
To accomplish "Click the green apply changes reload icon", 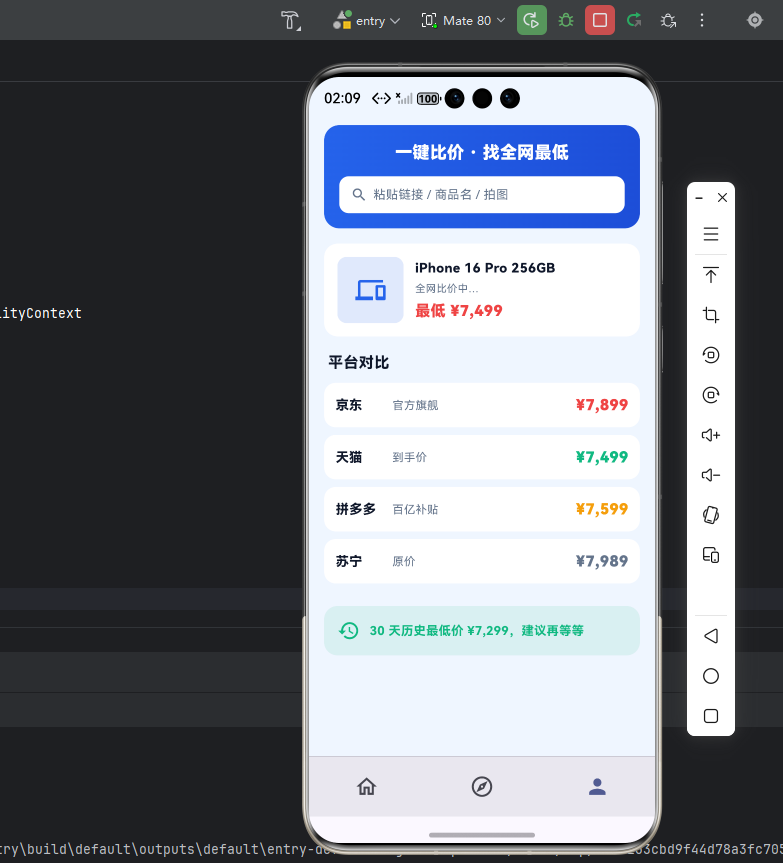I will (634, 21).
